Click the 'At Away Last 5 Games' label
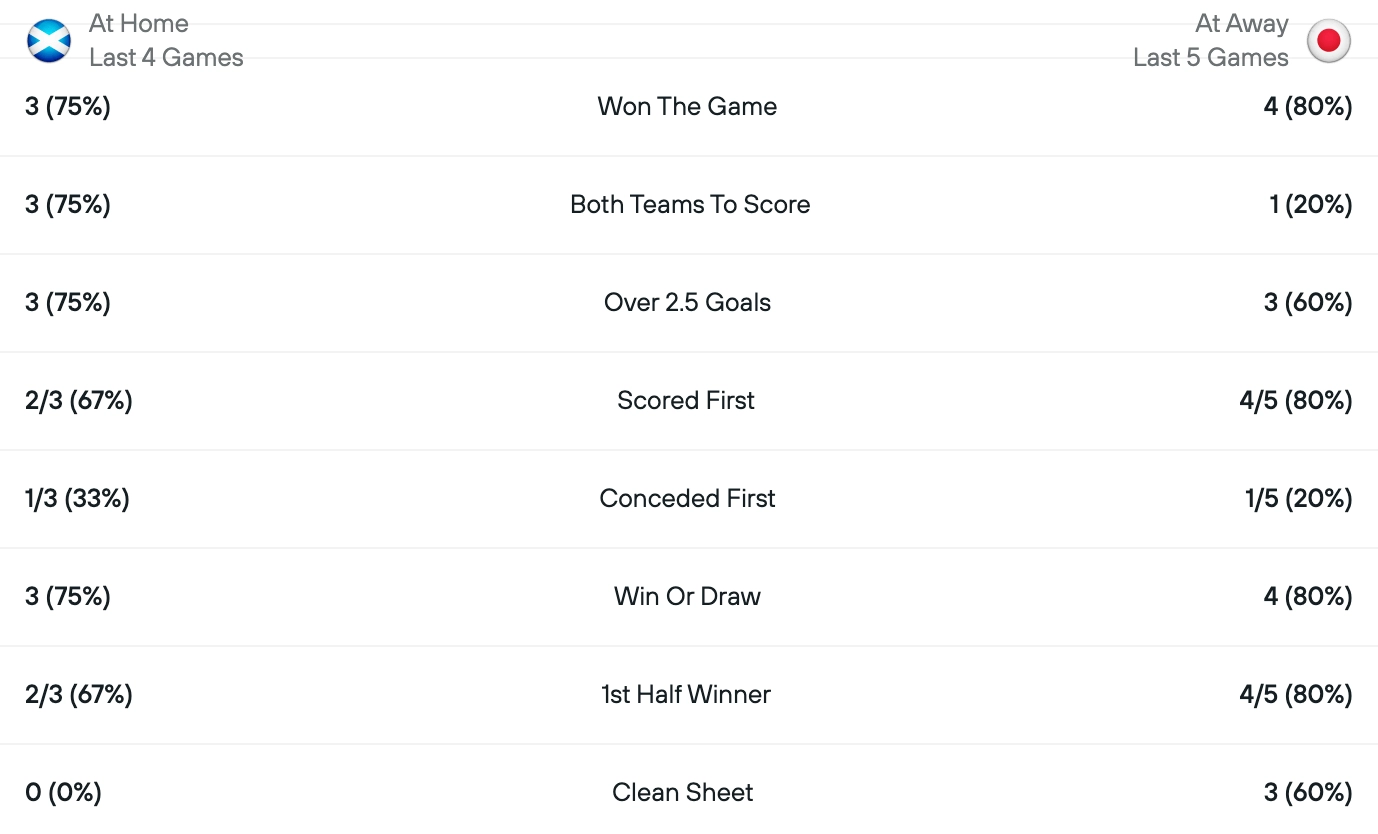1378x834 pixels. coord(1210,41)
